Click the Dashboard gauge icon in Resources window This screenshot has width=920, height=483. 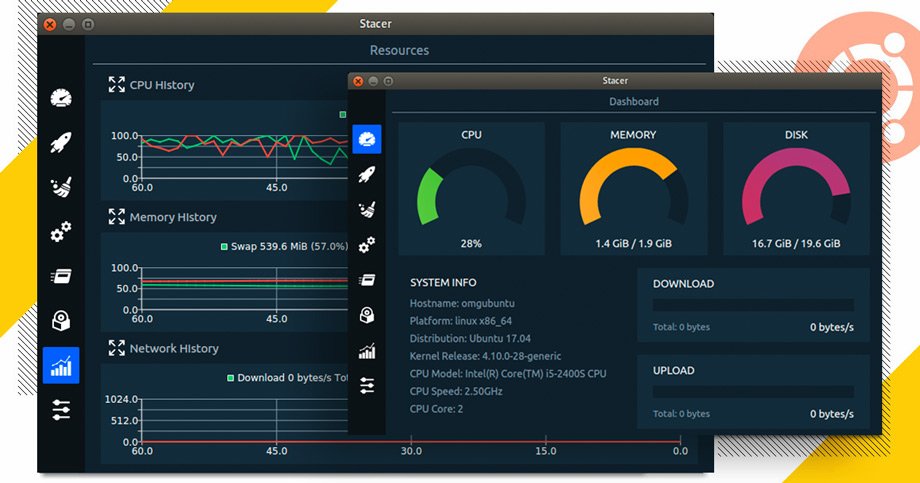click(x=61, y=99)
